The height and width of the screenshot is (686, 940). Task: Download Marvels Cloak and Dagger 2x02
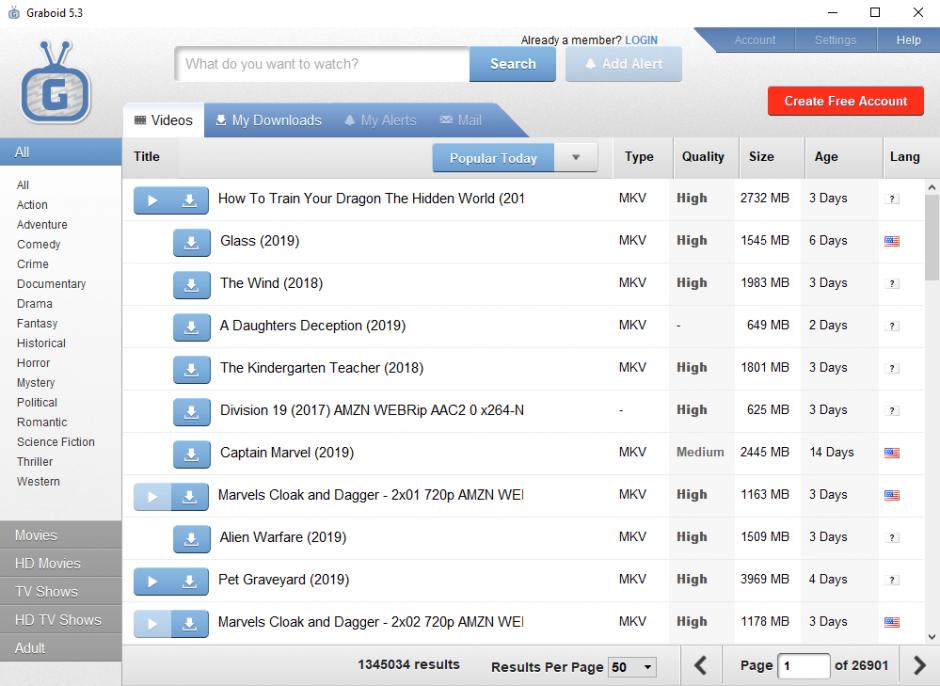[x=189, y=624]
